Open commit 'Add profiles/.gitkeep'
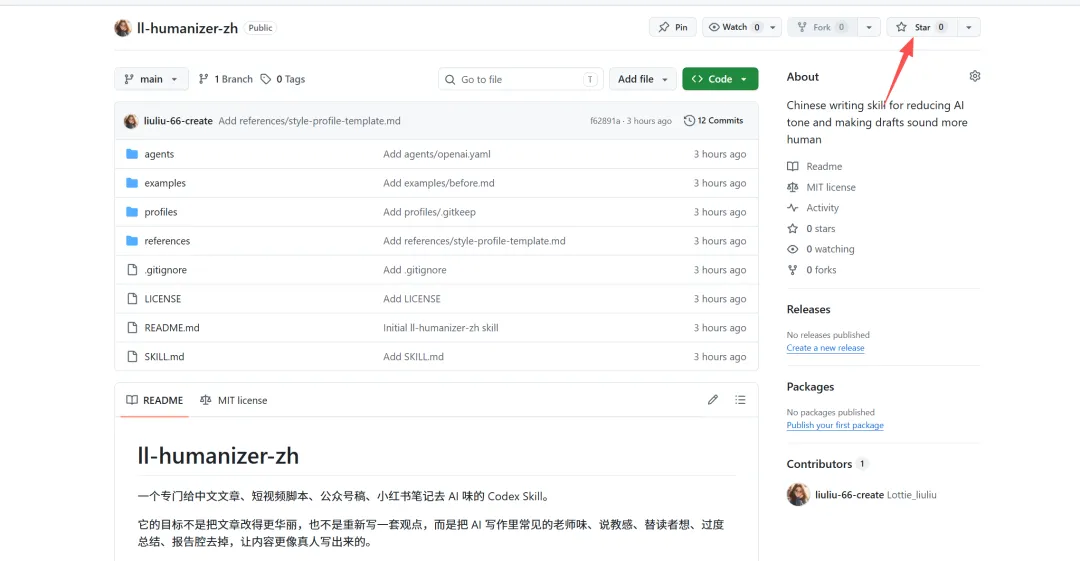 [429, 212]
